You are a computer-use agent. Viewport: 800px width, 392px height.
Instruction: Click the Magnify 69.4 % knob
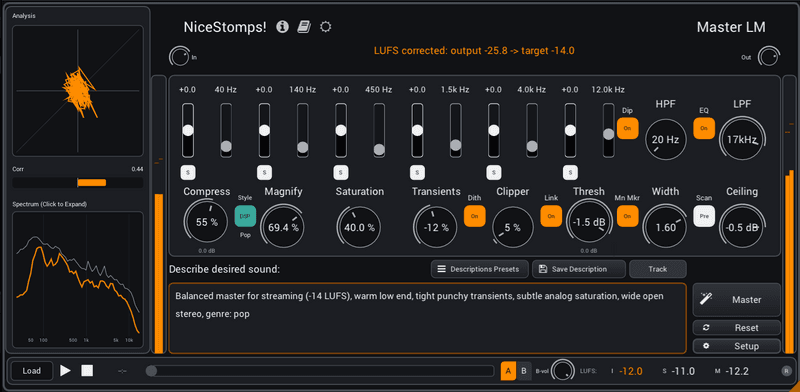point(283,227)
